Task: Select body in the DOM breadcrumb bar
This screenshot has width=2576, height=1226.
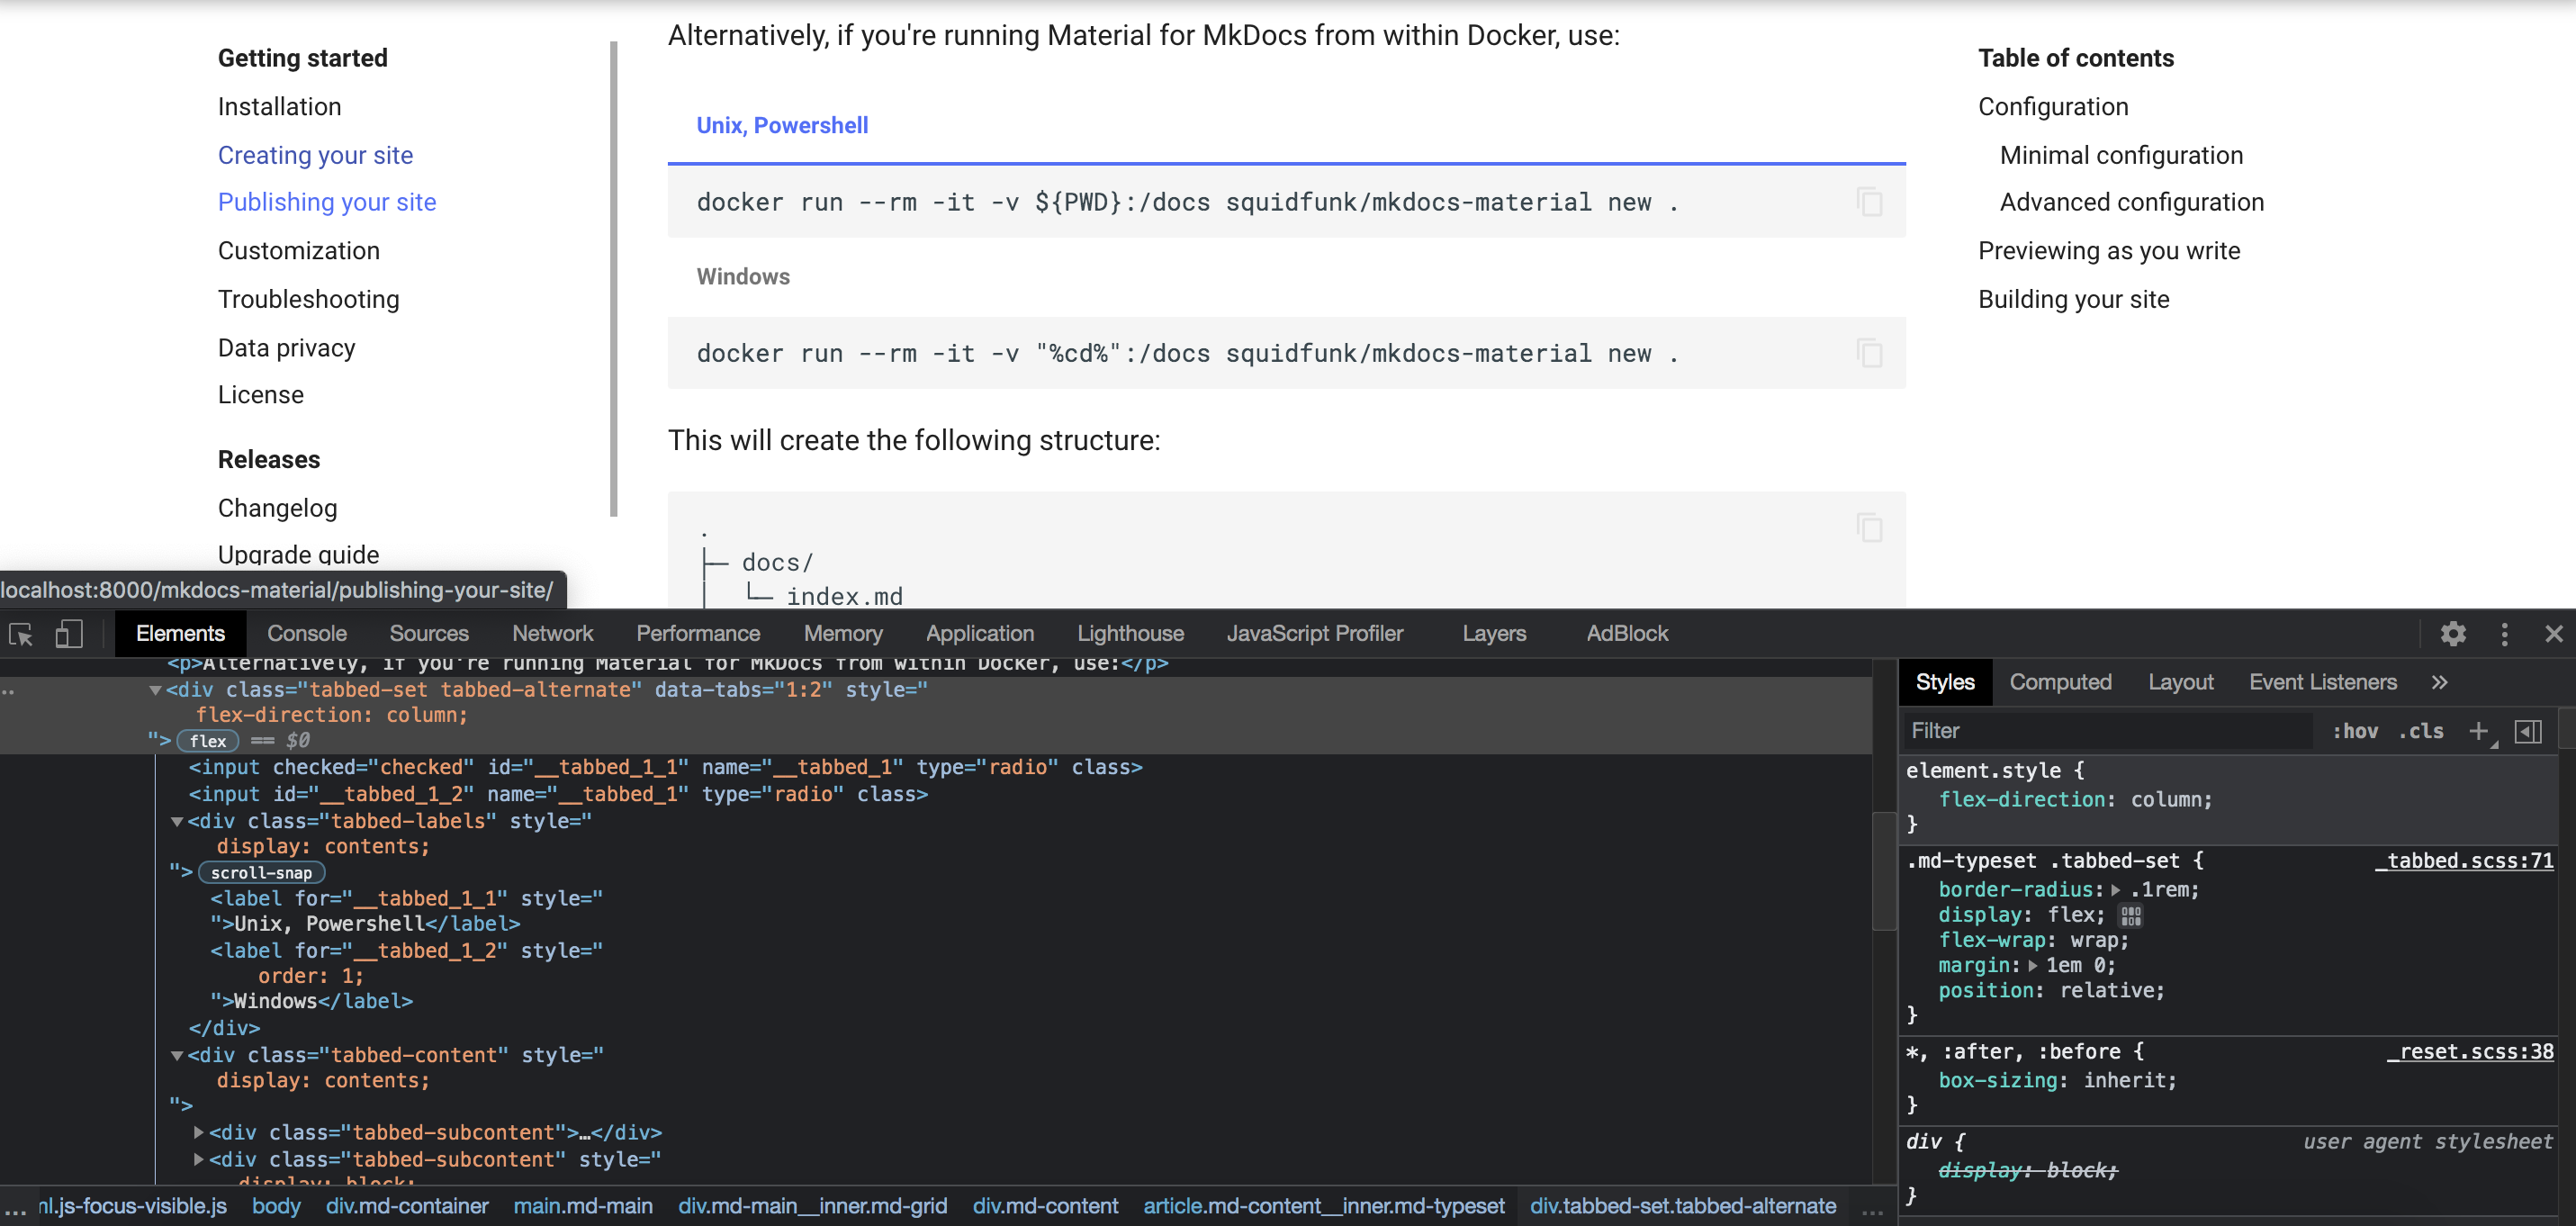Action: coord(276,1206)
